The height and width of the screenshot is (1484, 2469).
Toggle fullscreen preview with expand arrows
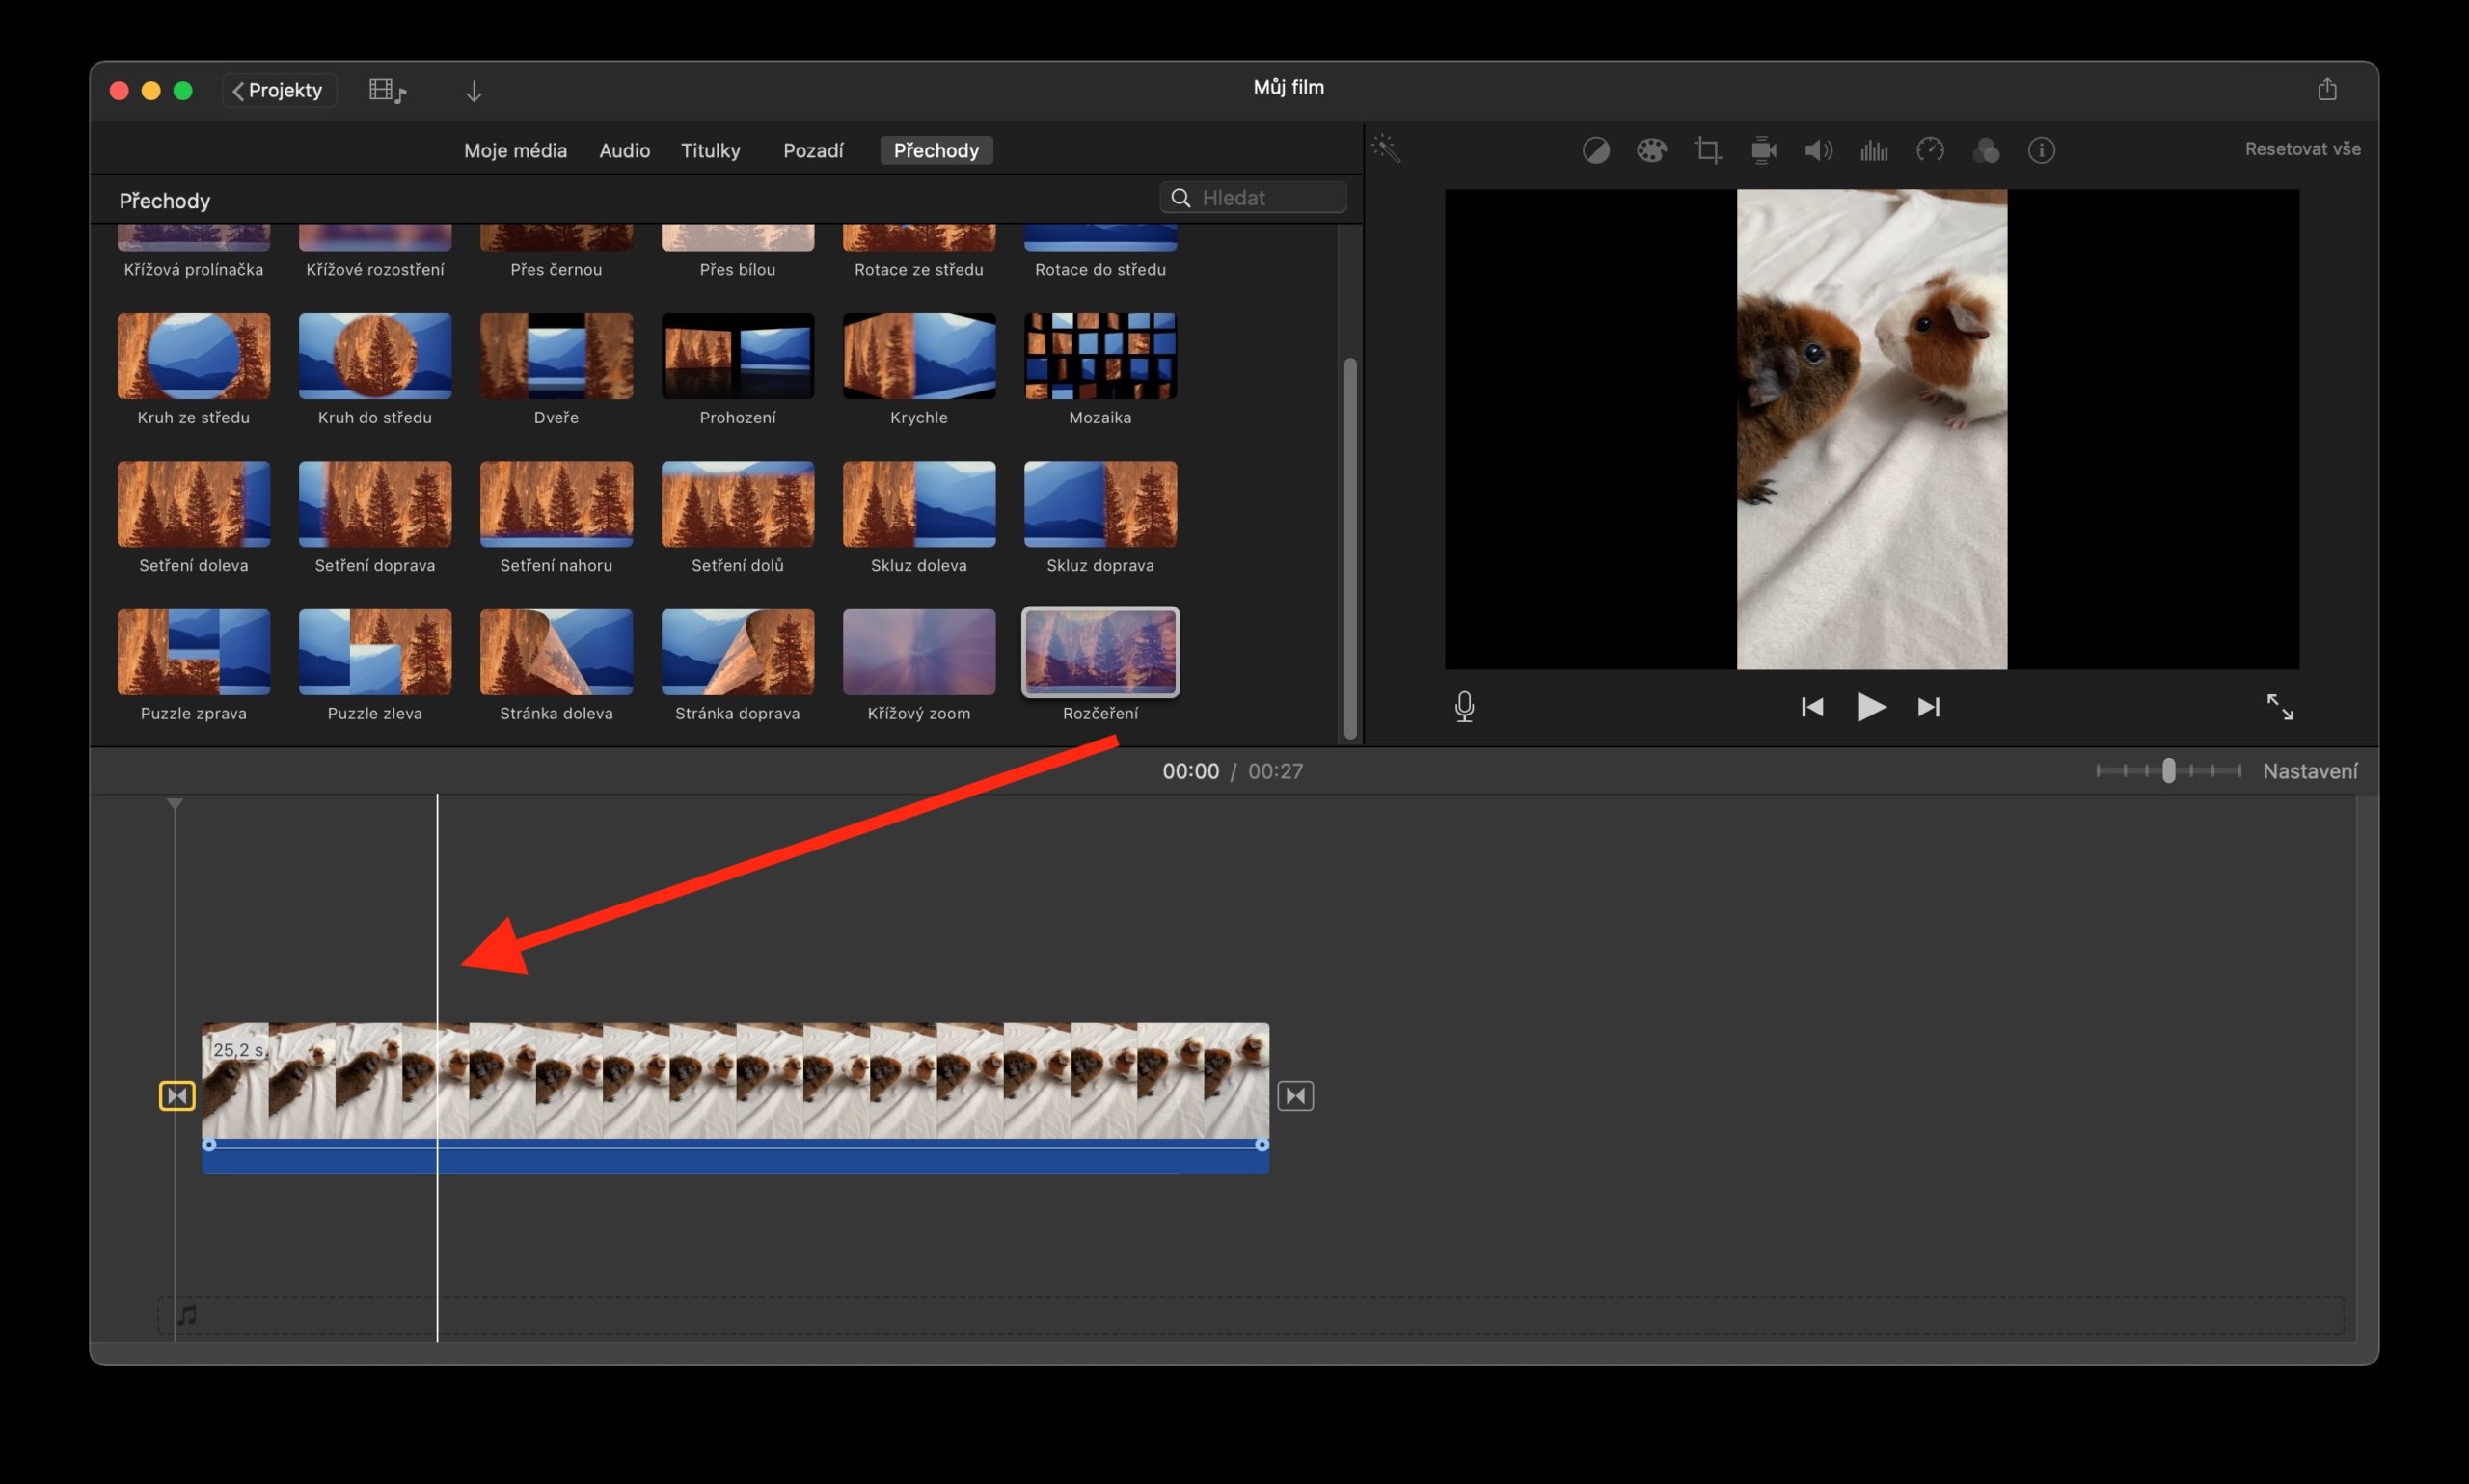[2281, 707]
